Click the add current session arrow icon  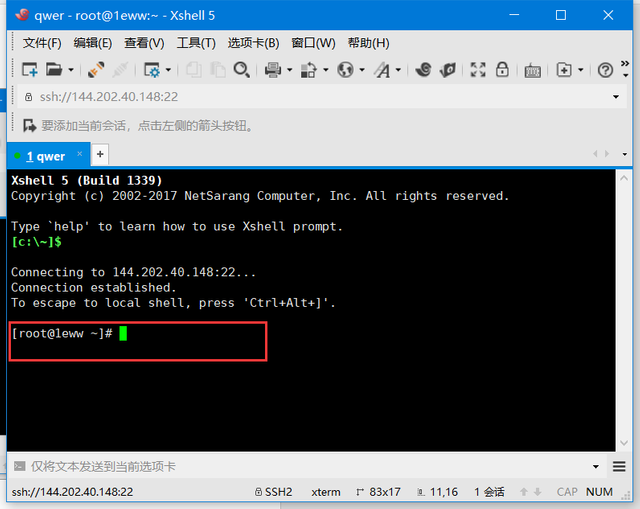click(x=29, y=126)
